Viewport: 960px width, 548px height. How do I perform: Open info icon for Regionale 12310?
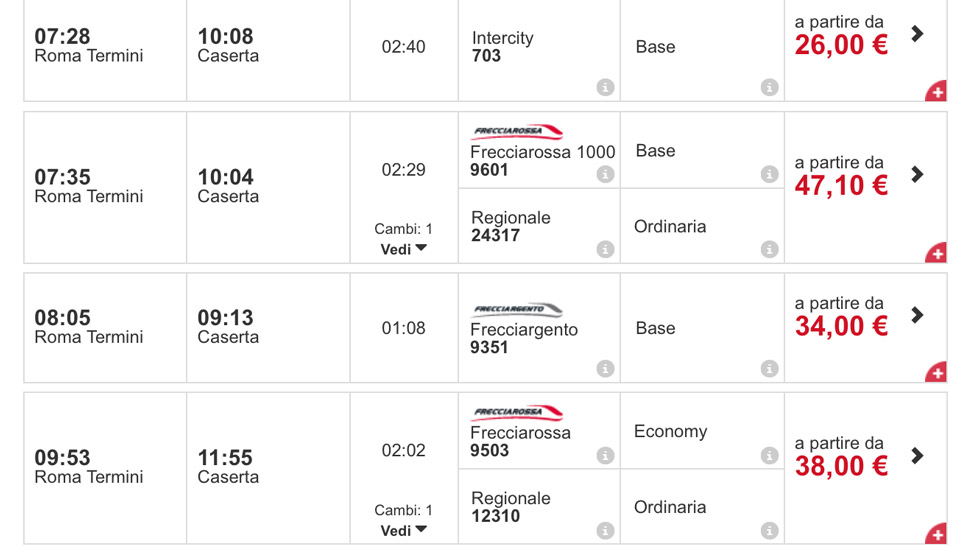[x=605, y=530]
